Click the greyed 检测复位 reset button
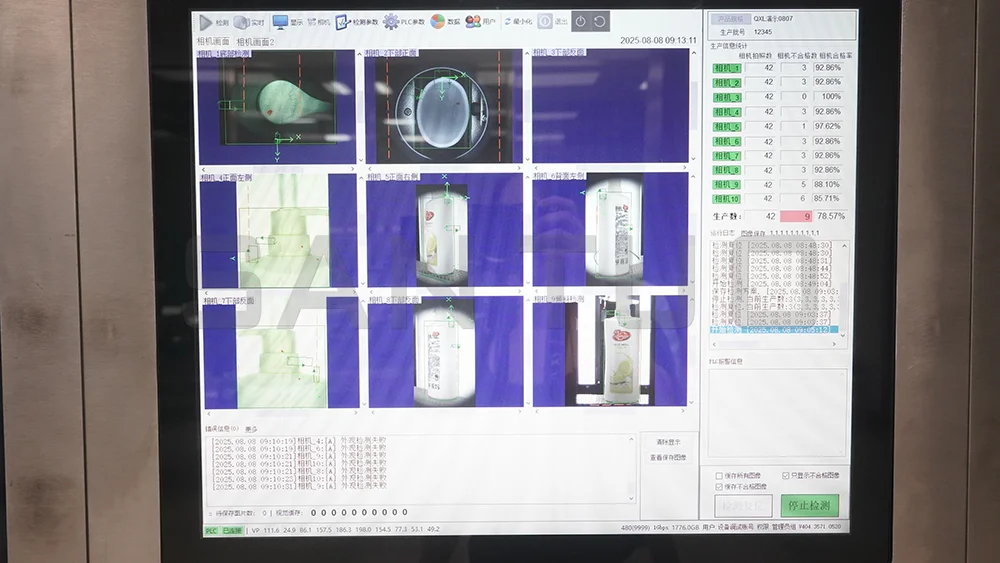 click(744, 506)
